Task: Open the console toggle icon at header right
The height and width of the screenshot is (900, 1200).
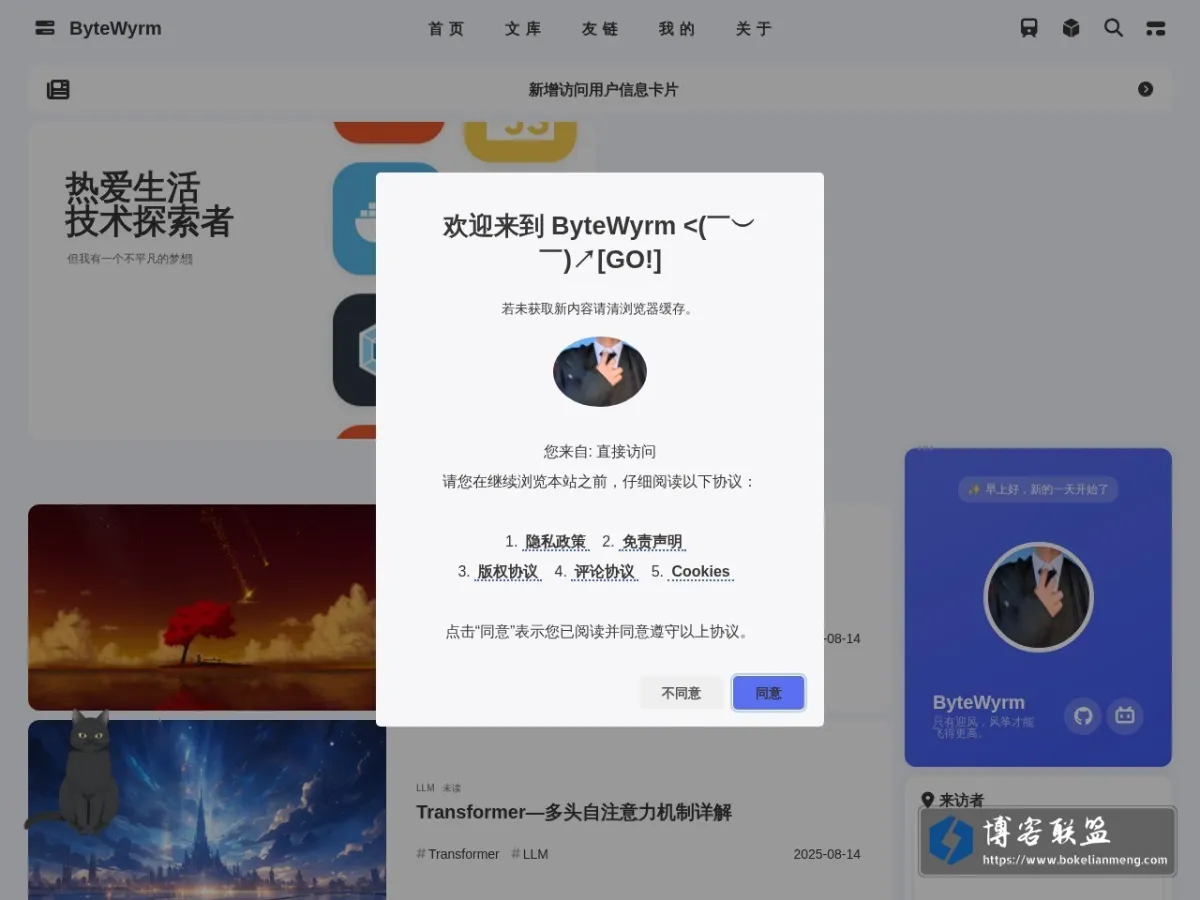Action: (1156, 28)
